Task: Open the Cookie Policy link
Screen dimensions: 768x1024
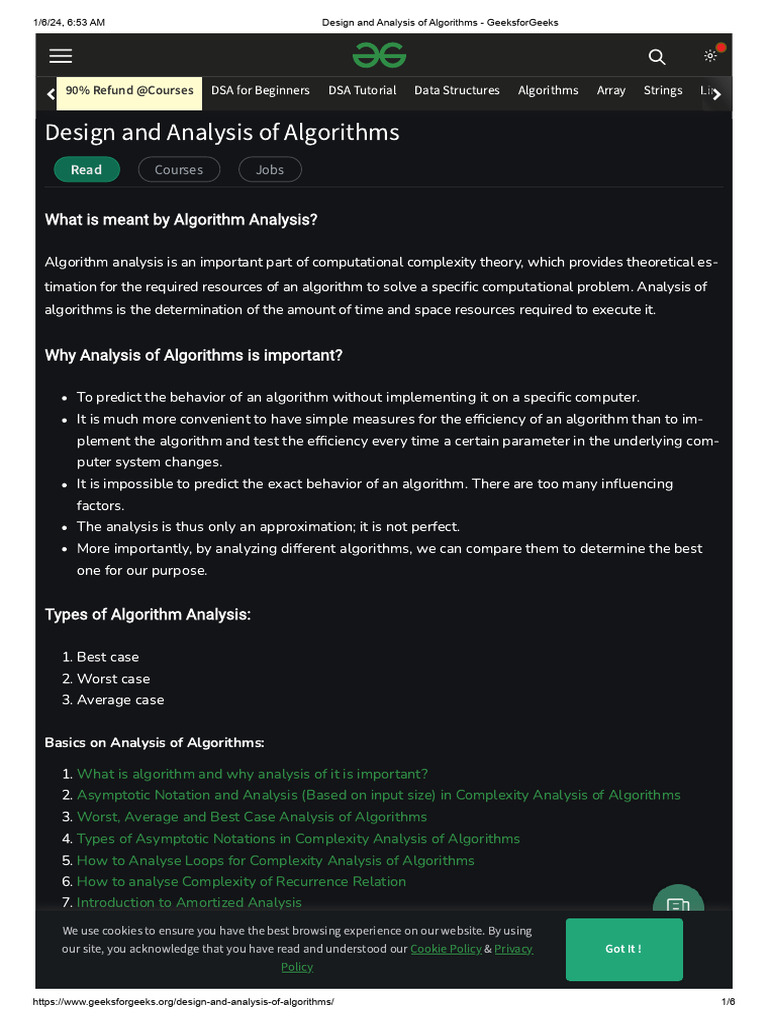Action: click(446, 948)
